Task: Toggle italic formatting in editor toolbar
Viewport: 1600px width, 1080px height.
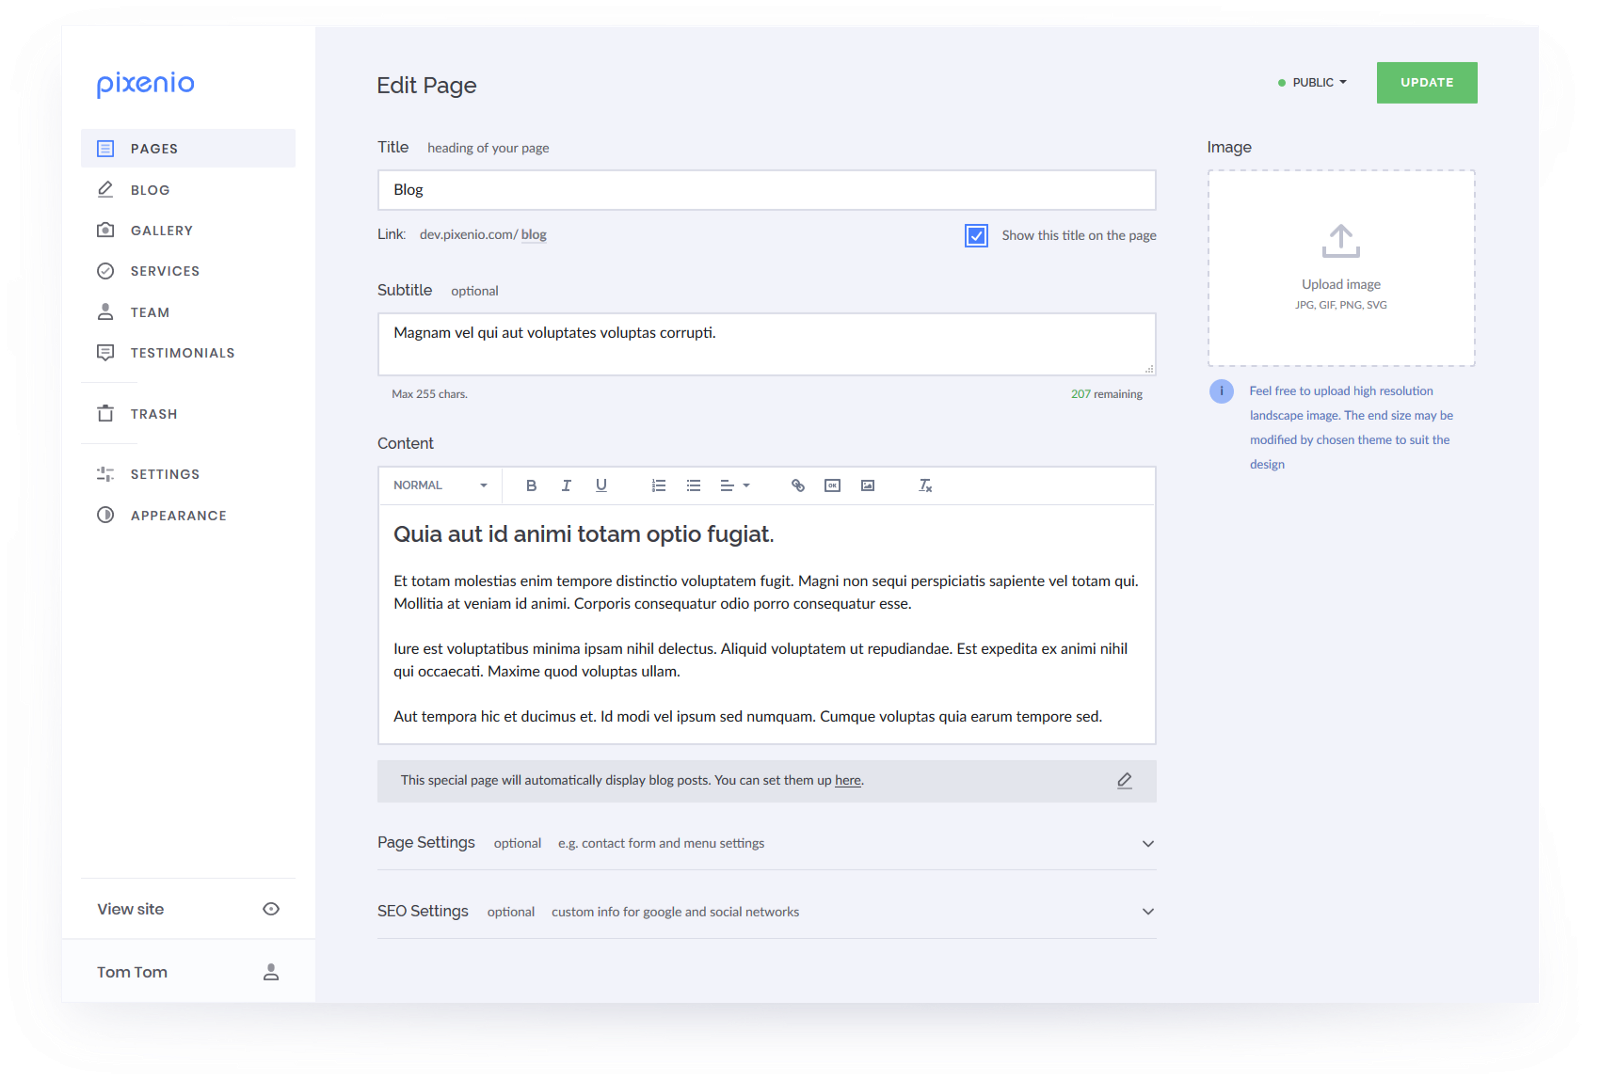Action: coord(566,486)
